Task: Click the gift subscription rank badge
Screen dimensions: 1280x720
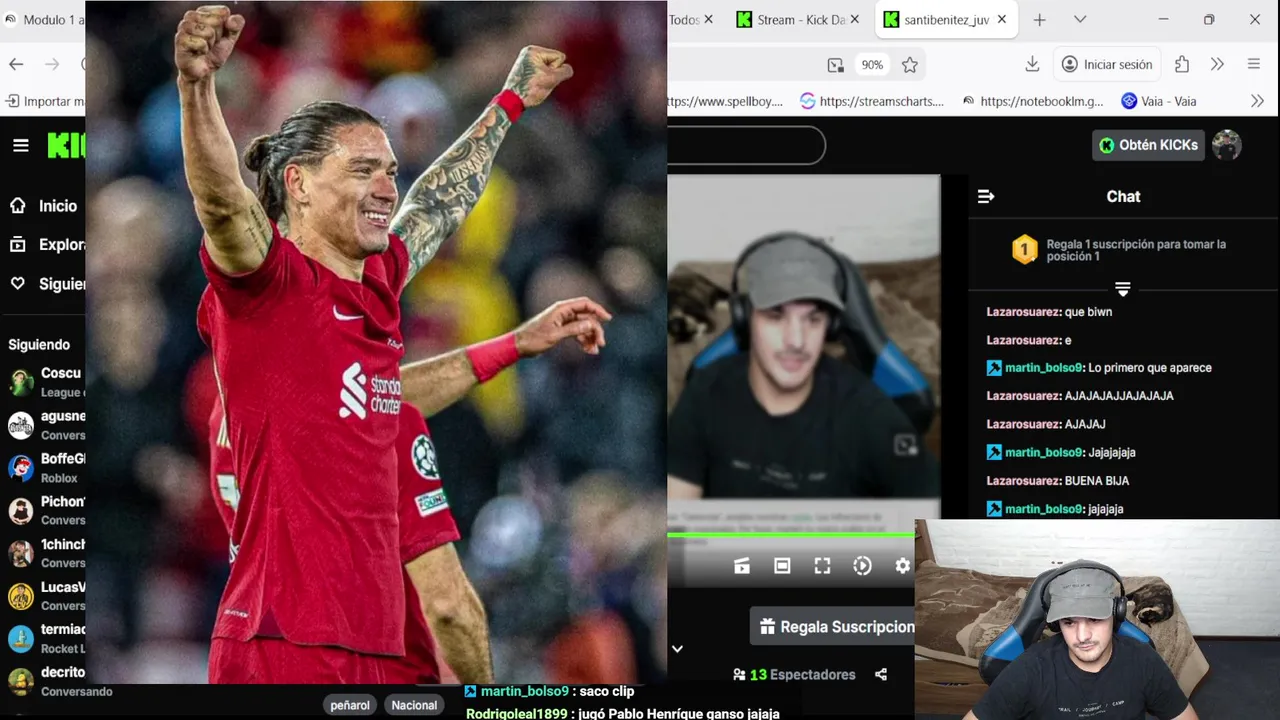Action: 1024,250
